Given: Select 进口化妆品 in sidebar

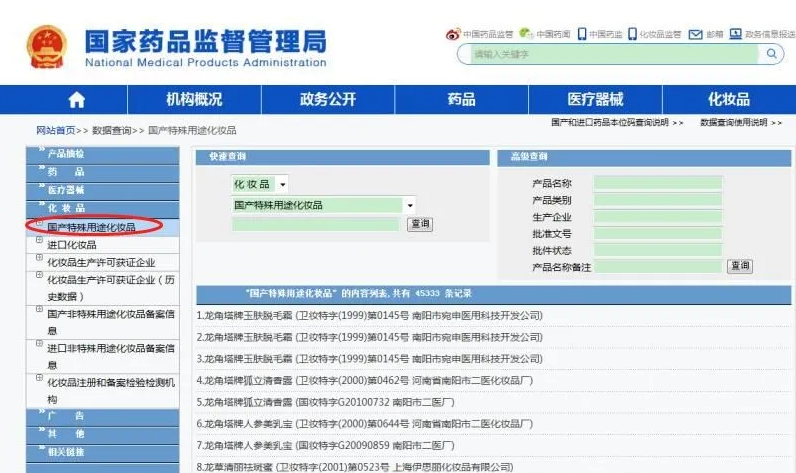Looking at the screenshot, I should pyautogui.click(x=72, y=245).
